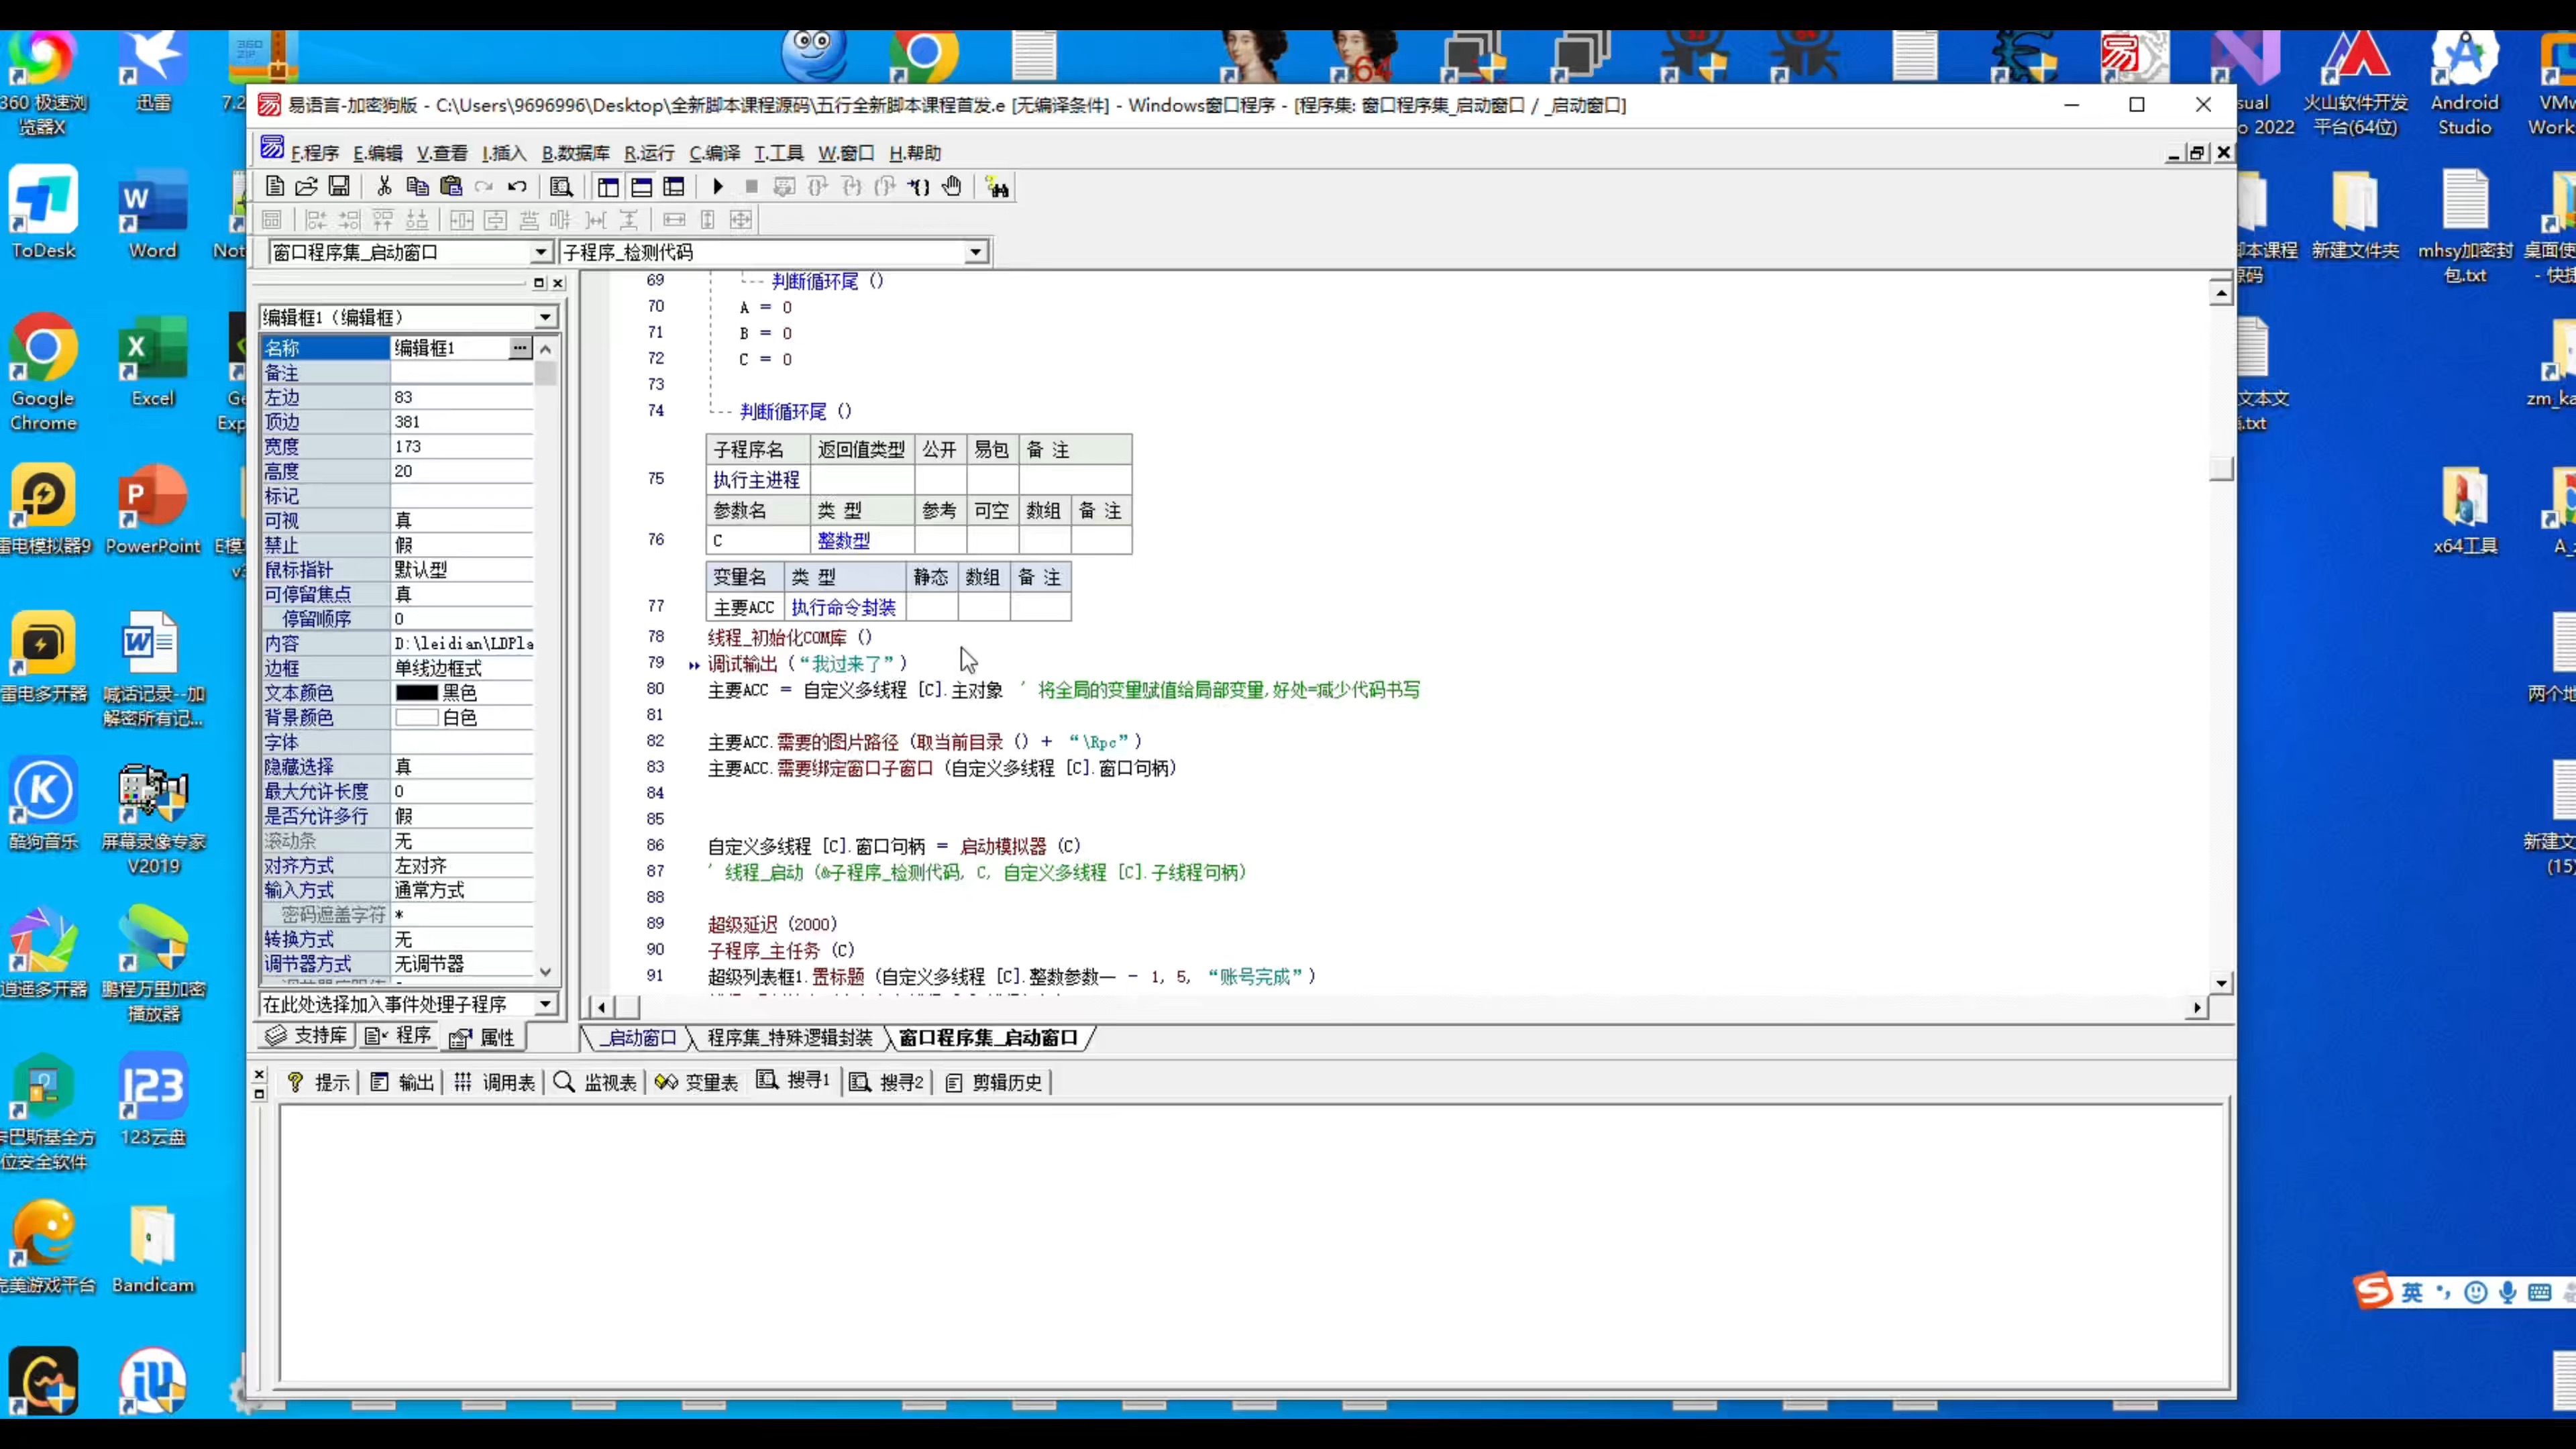Switch to the 程序 panel tab

click(x=399, y=1036)
